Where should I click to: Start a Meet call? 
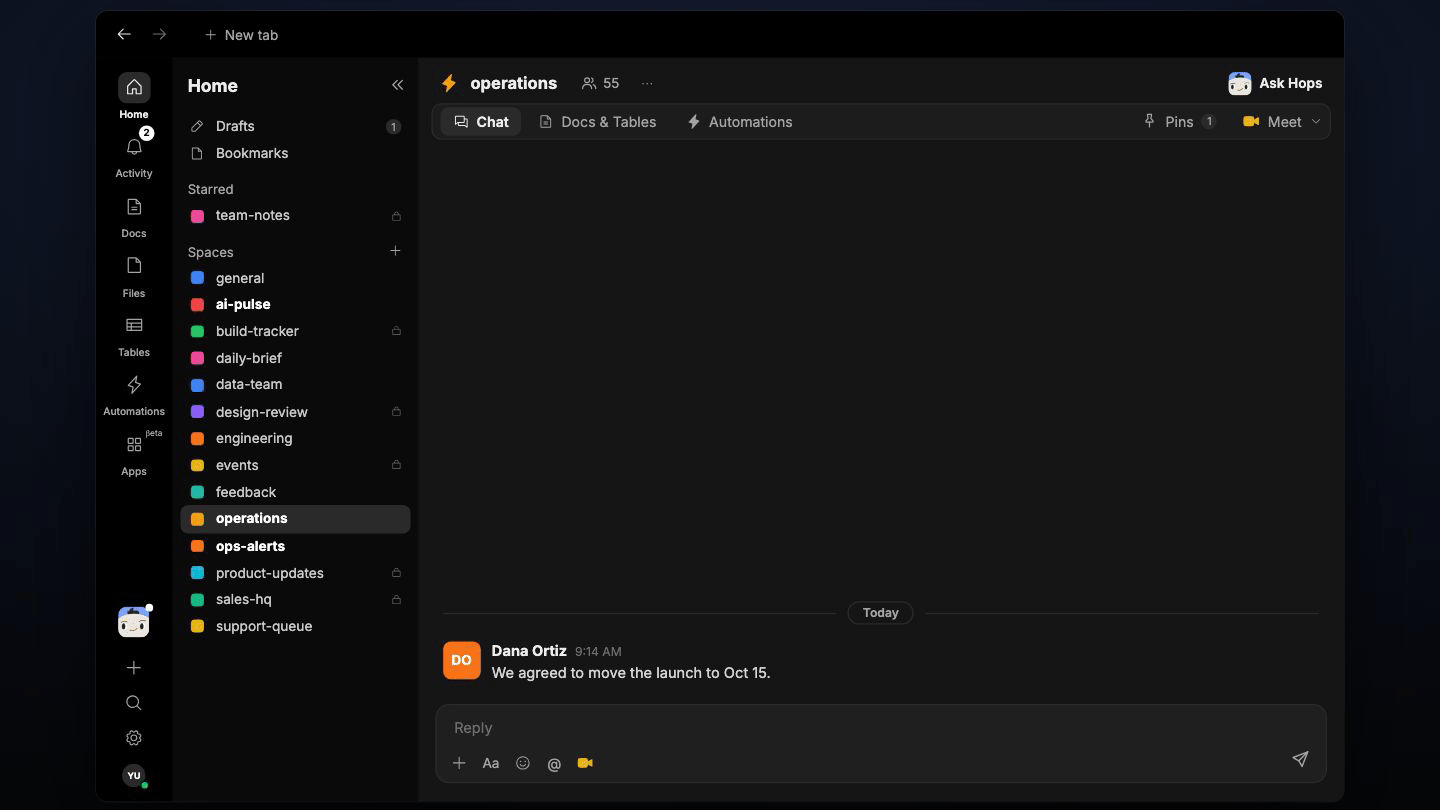click(1272, 122)
